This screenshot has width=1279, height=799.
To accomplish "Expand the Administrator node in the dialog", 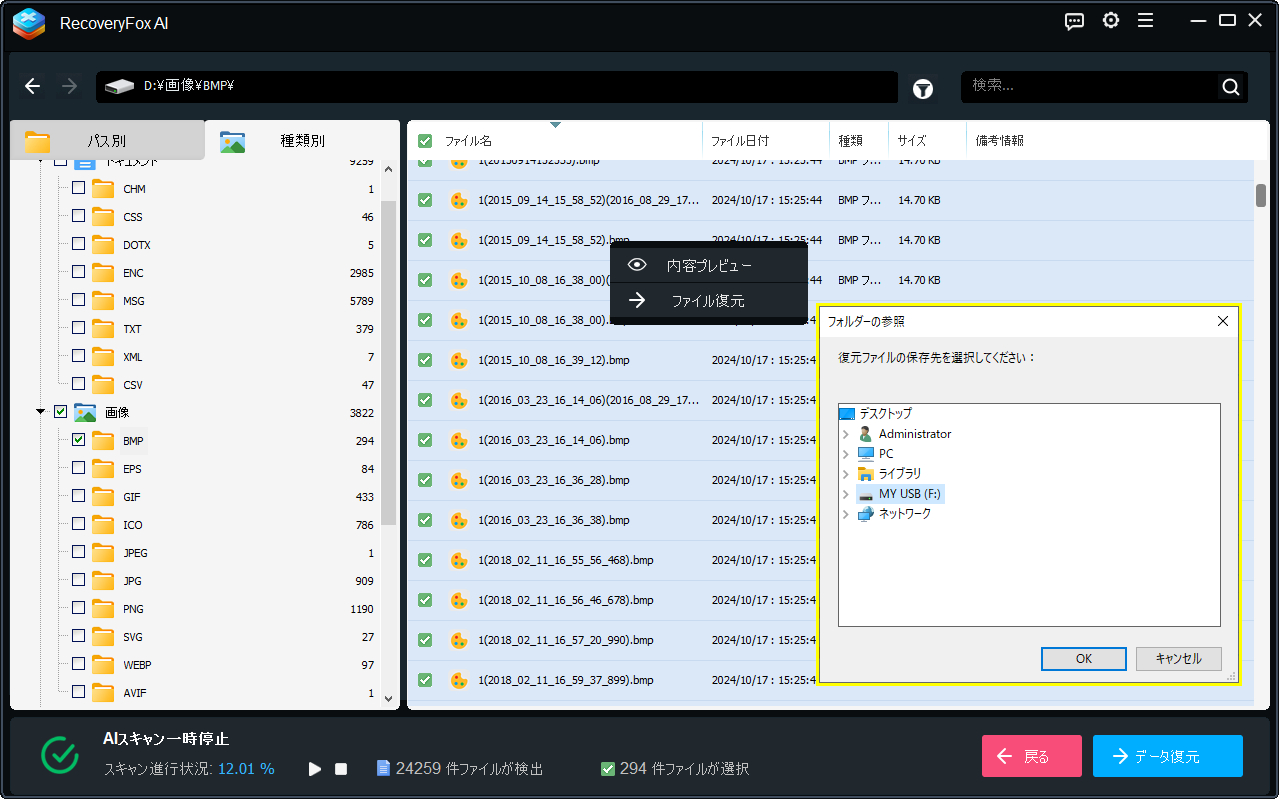I will [x=845, y=433].
